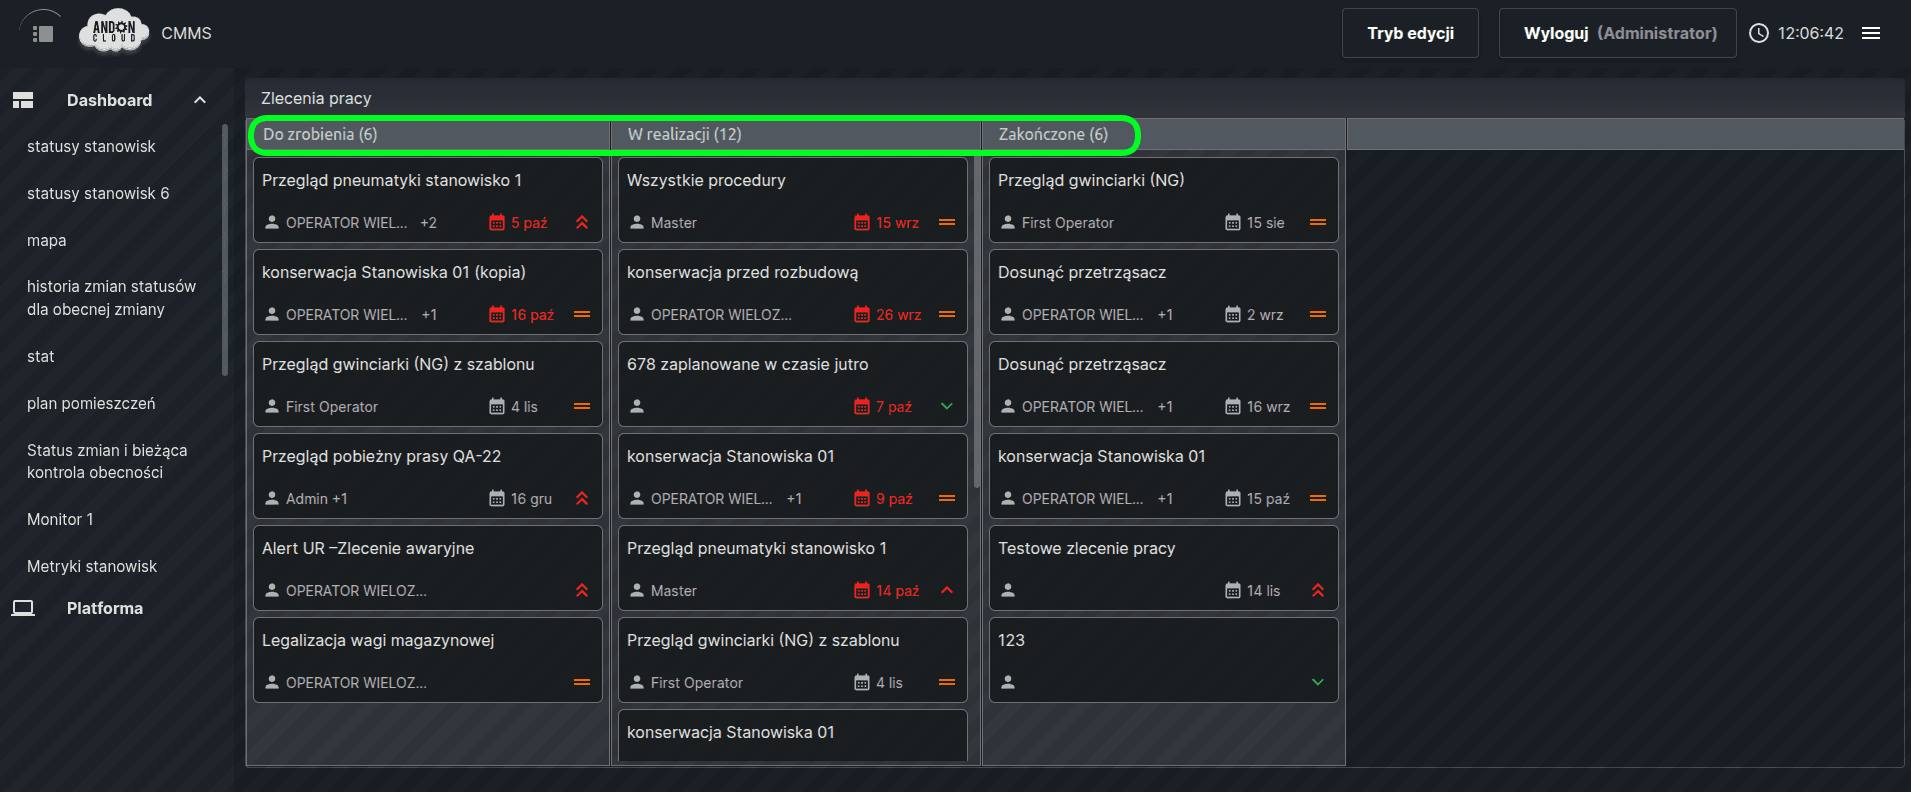The image size is (1911, 792).
Task: Click the Tryb edycji button
Action: tap(1409, 33)
